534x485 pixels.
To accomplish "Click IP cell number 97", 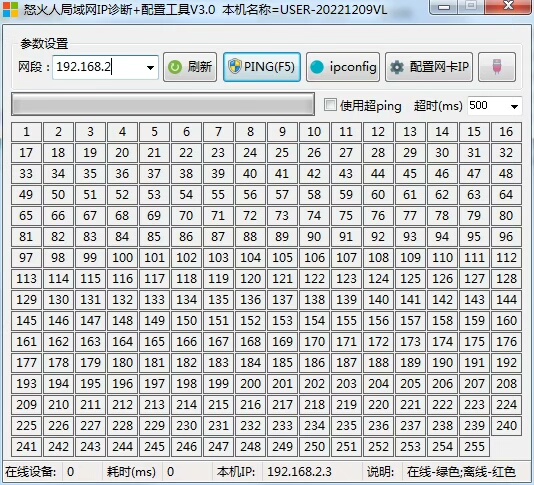I will pos(27,258).
